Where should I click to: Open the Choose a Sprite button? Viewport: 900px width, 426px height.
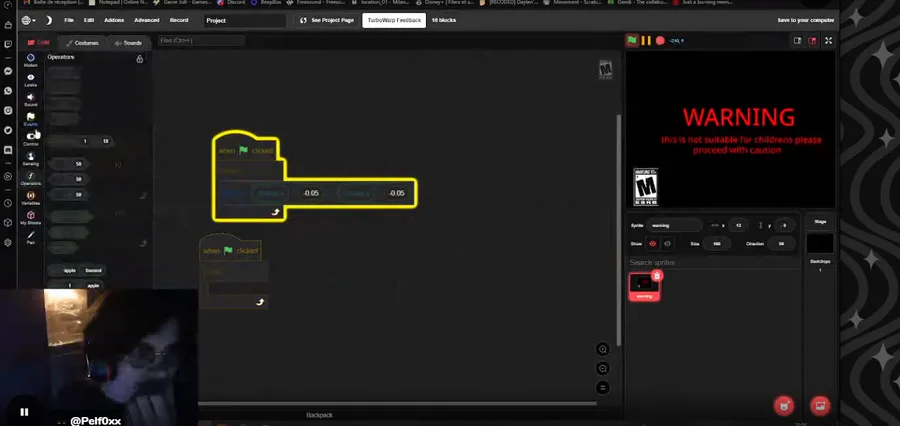[x=784, y=406]
